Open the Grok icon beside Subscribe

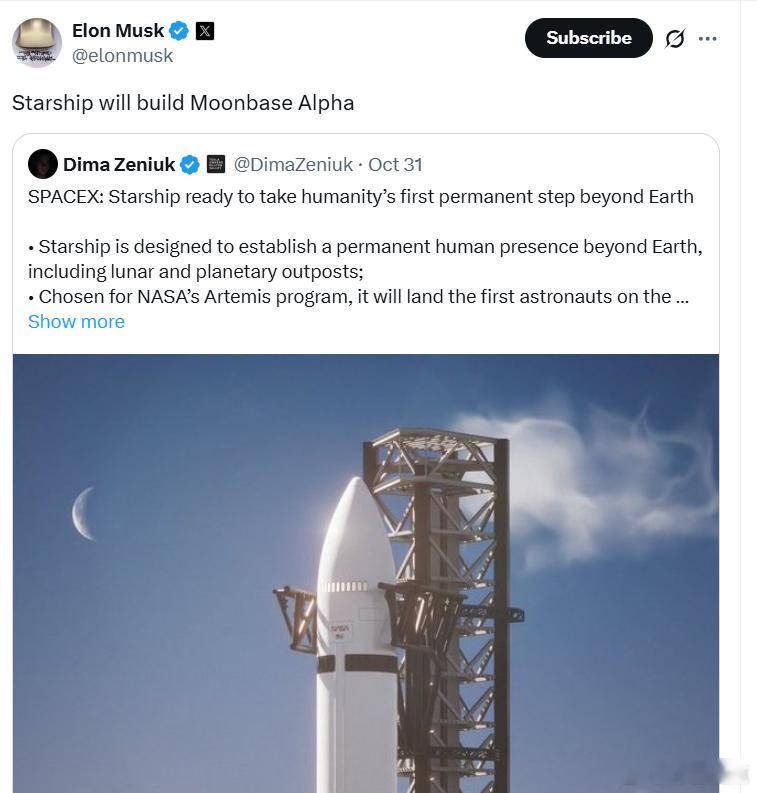675,38
